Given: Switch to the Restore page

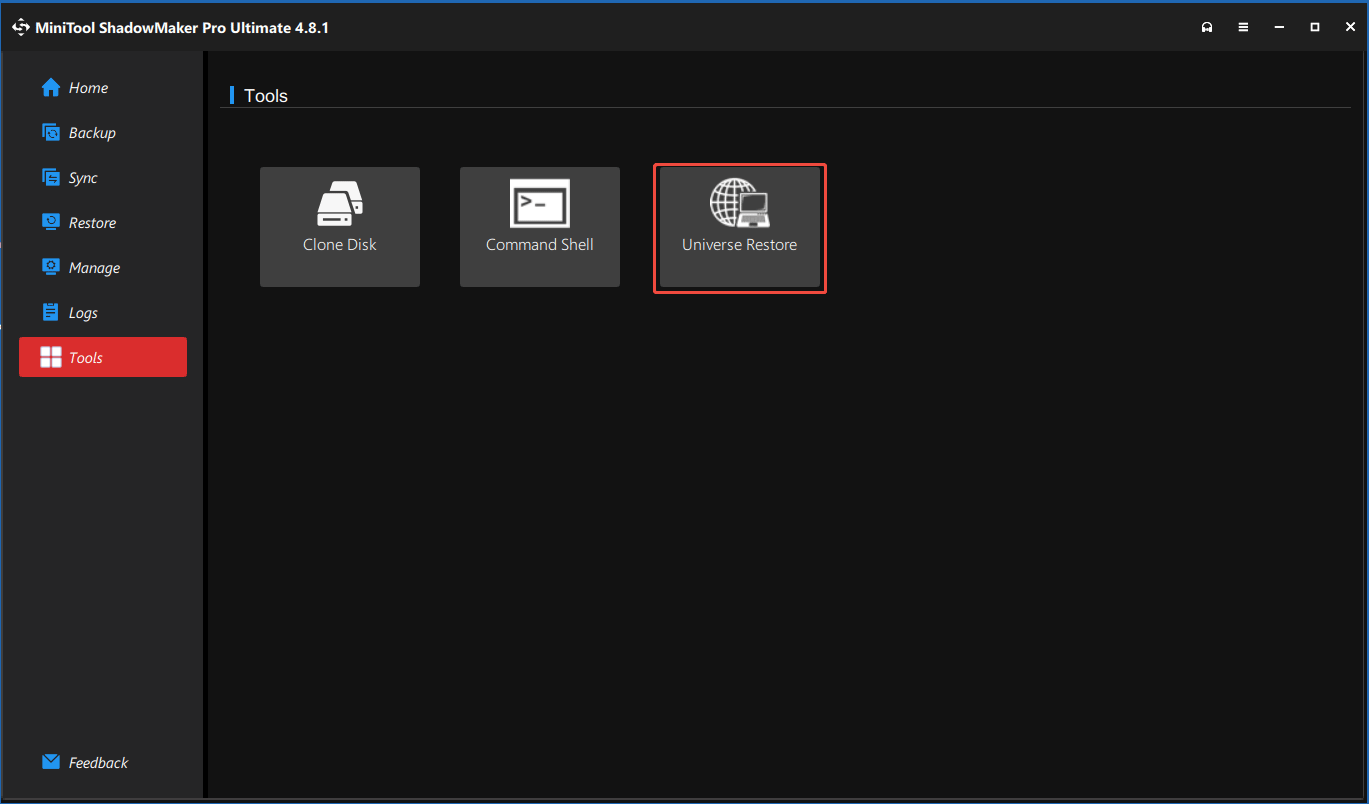Looking at the screenshot, I should click(102, 223).
